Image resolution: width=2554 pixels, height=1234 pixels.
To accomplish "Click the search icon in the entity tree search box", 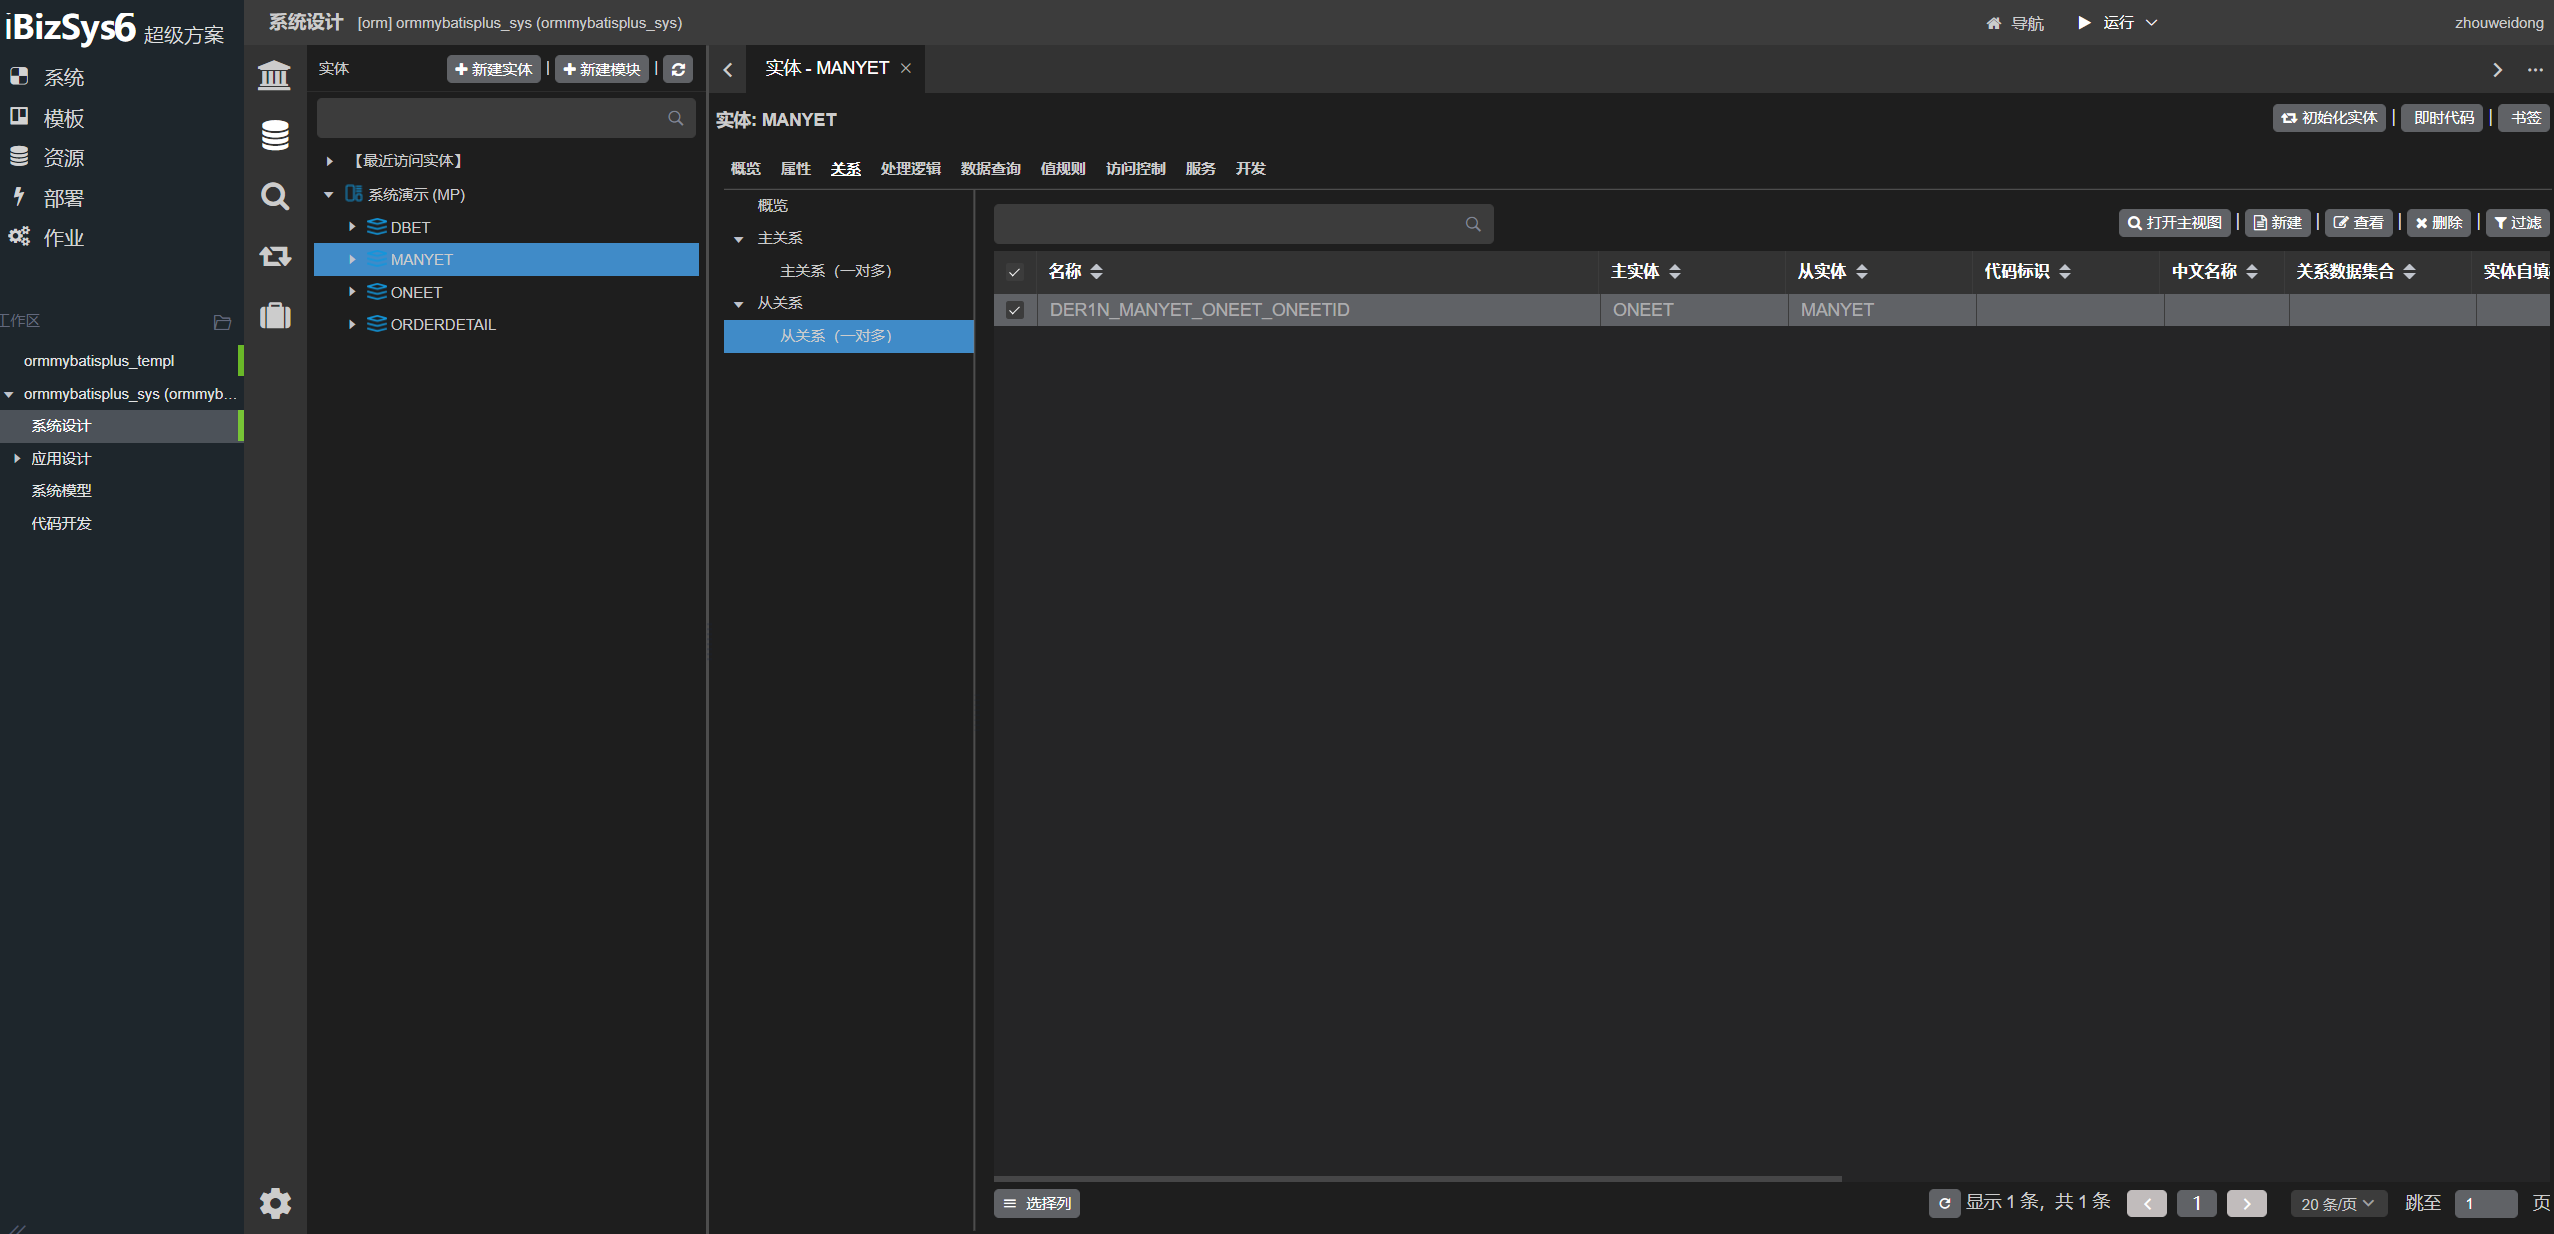I will 676,118.
